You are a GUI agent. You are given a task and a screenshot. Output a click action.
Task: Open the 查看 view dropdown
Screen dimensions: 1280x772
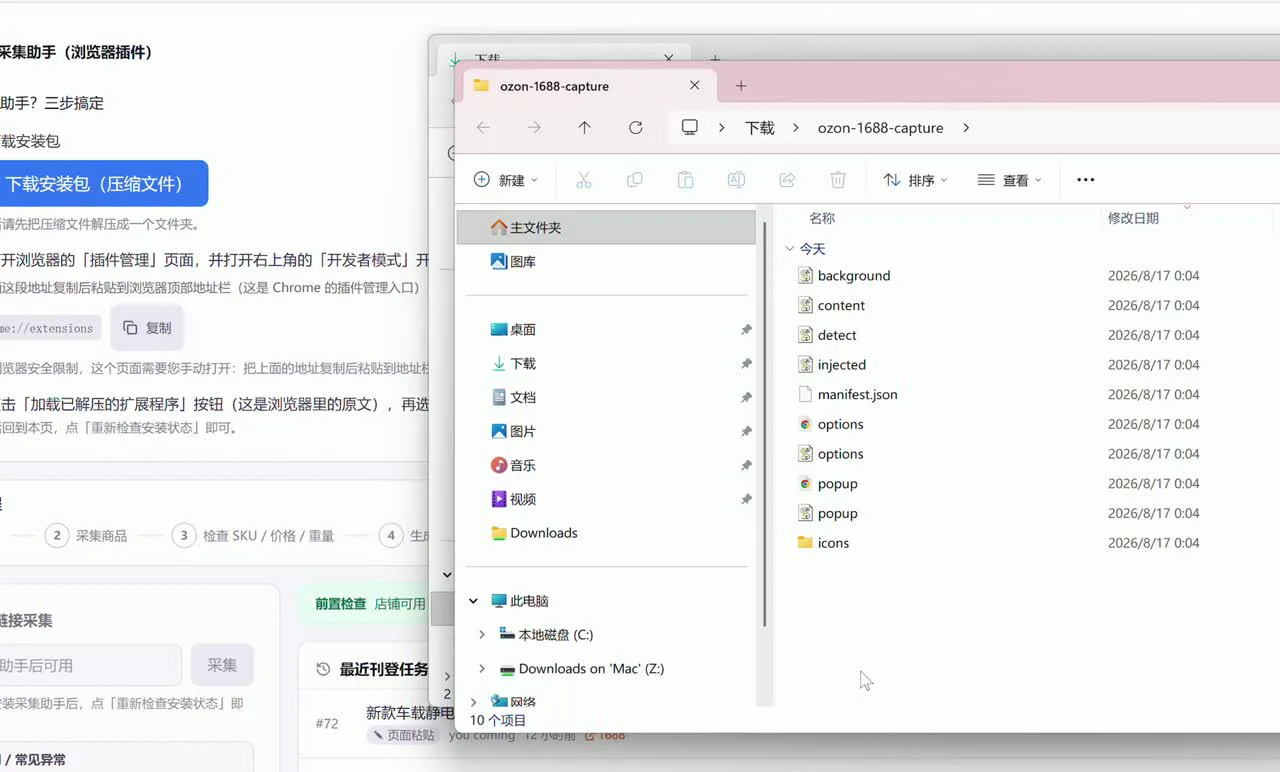coord(1010,180)
